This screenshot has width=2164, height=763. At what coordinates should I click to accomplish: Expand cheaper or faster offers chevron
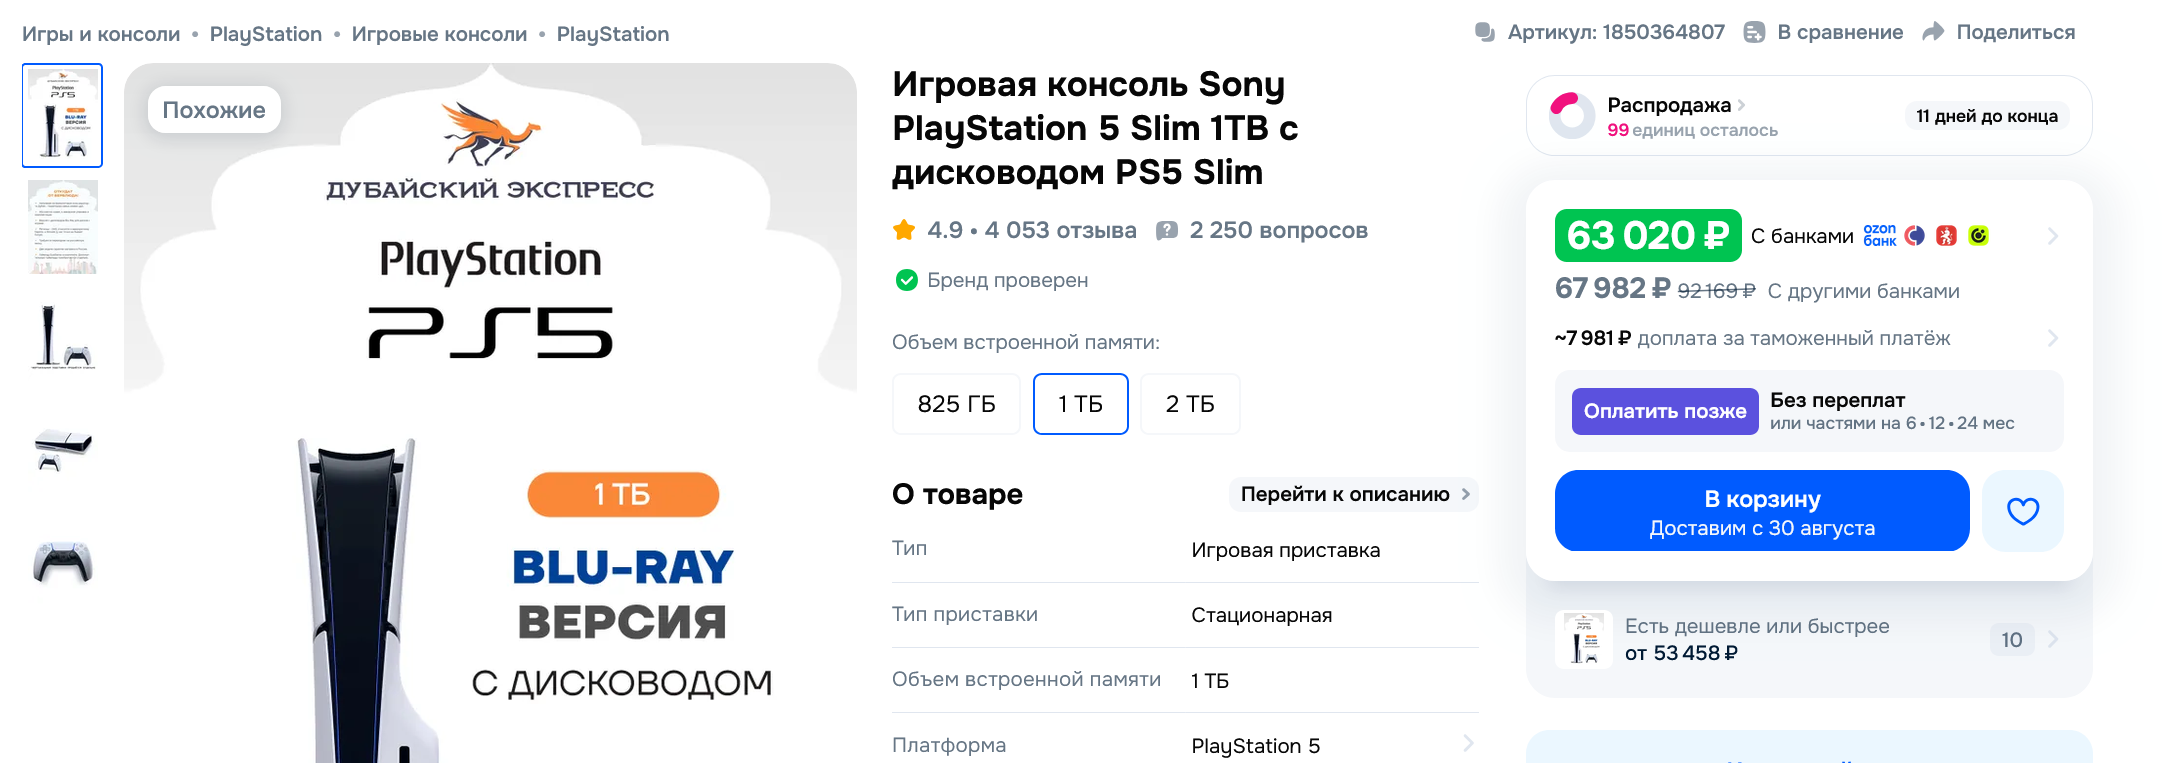(2052, 639)
